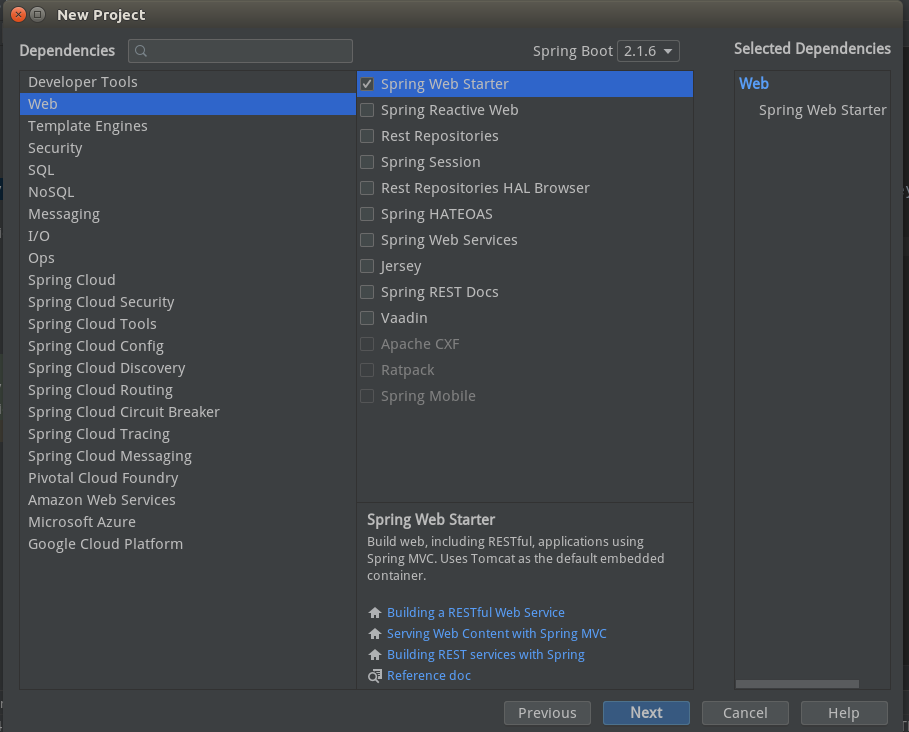
Task: Click the Help button
Action: pos(844,713)
